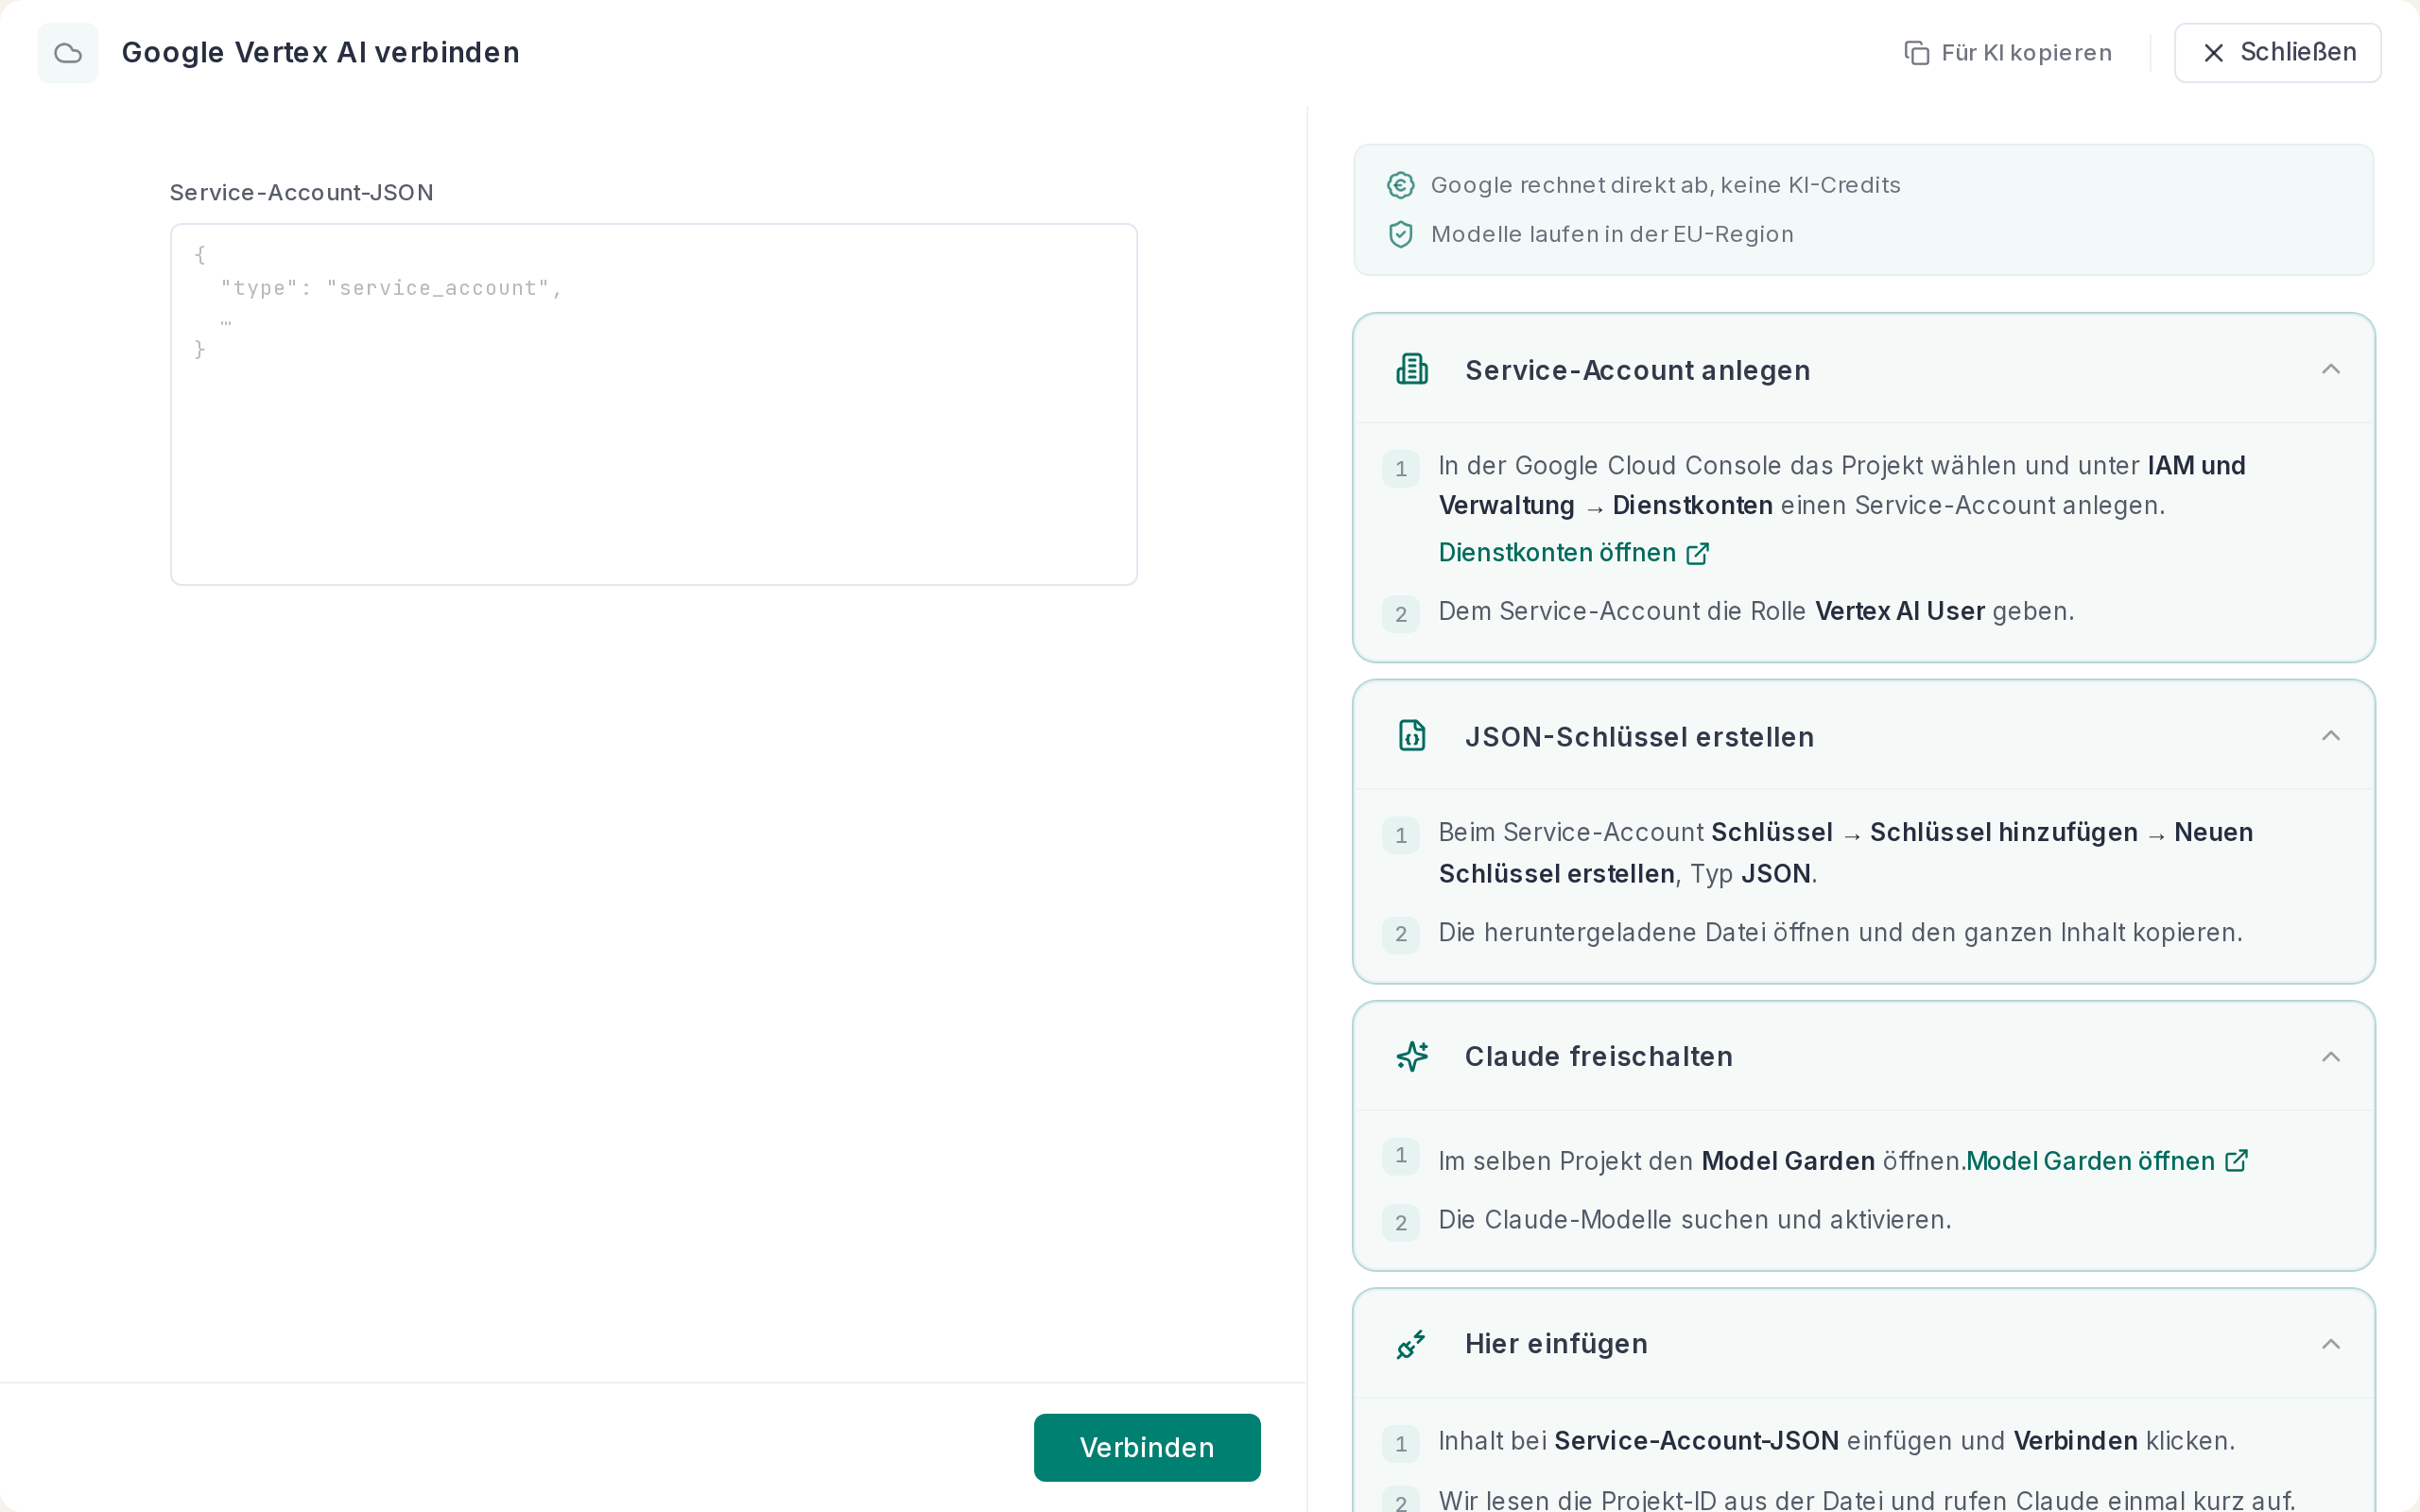Open the Model Garden öffnen link
Viewport: 2420px width, 1512px height.
point(2107,1161)
